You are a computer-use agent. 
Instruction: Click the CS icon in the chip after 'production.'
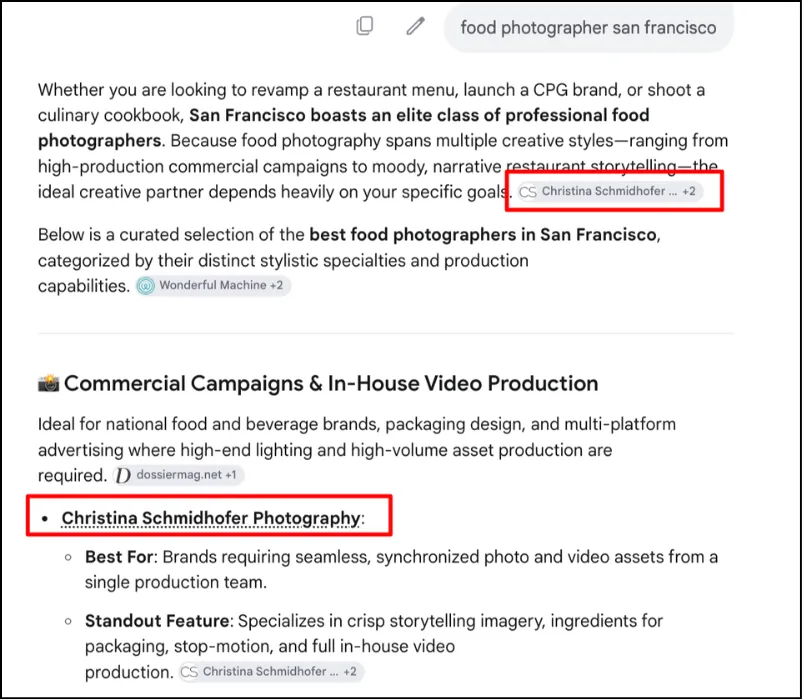point(189,672)
